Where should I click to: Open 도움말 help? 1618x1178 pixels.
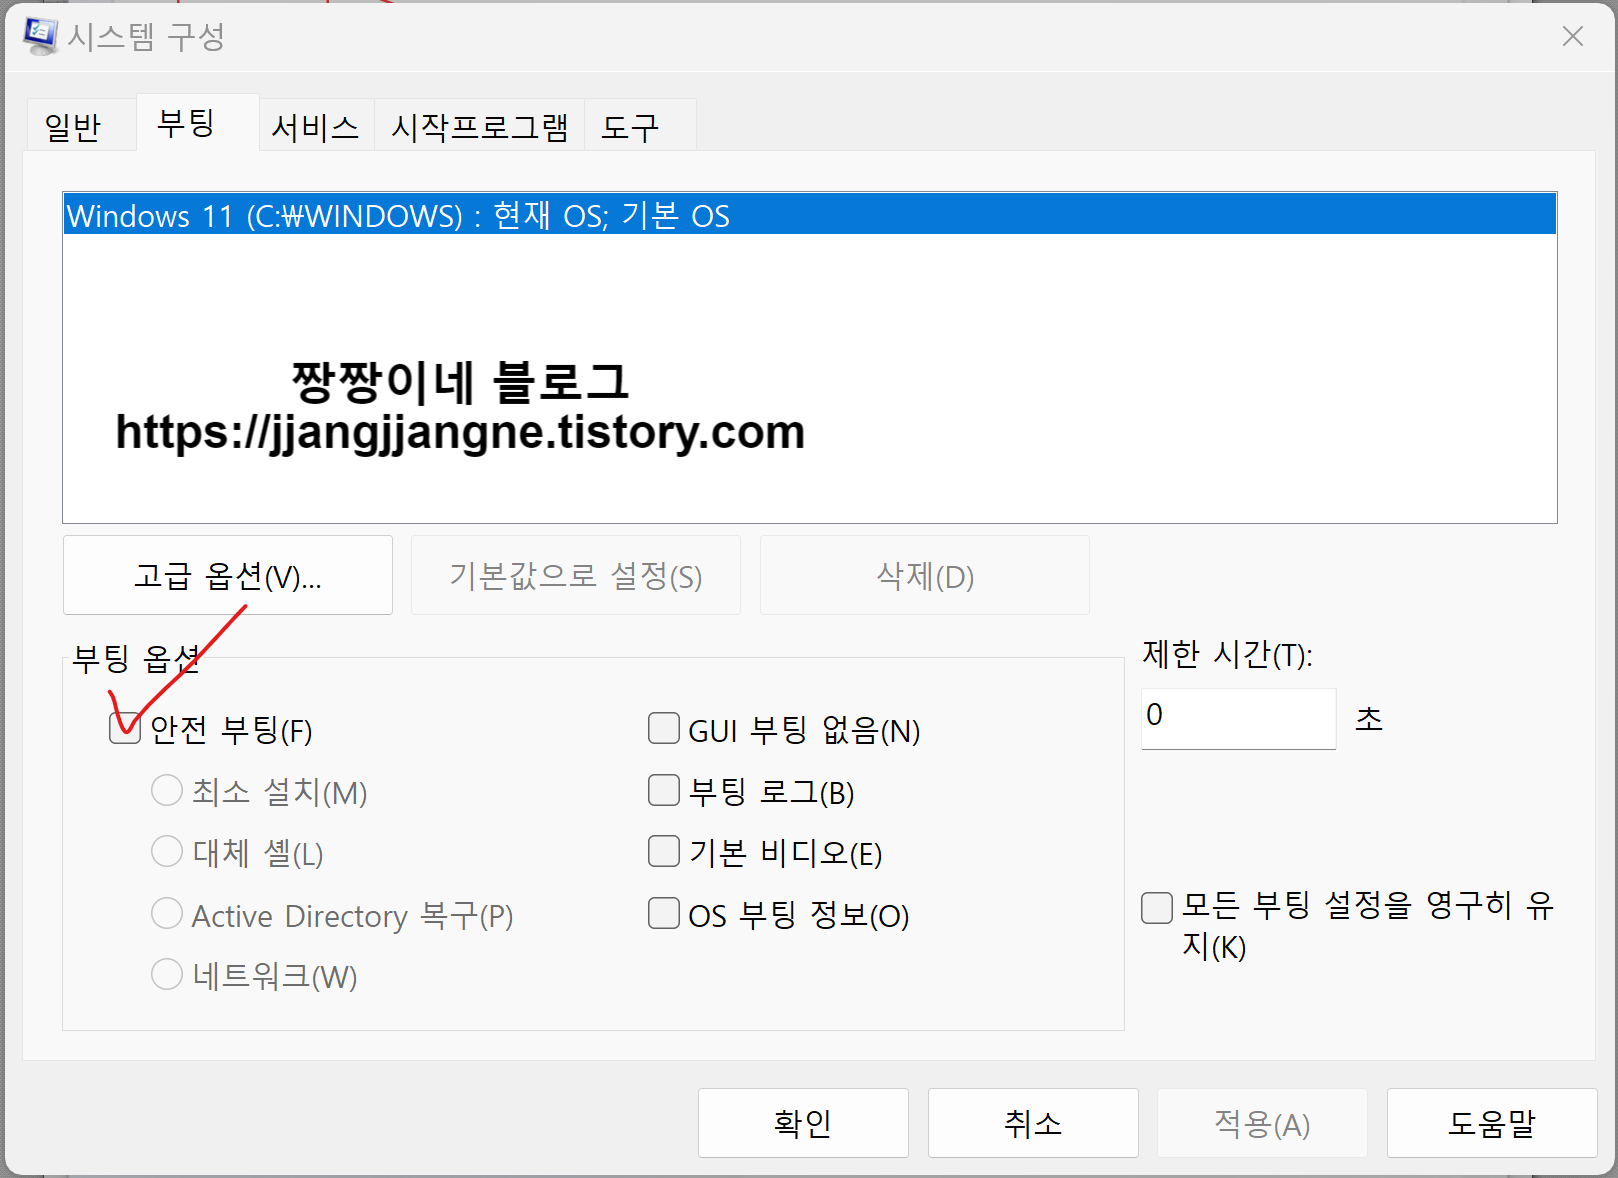click(x=1492, y=1123)
